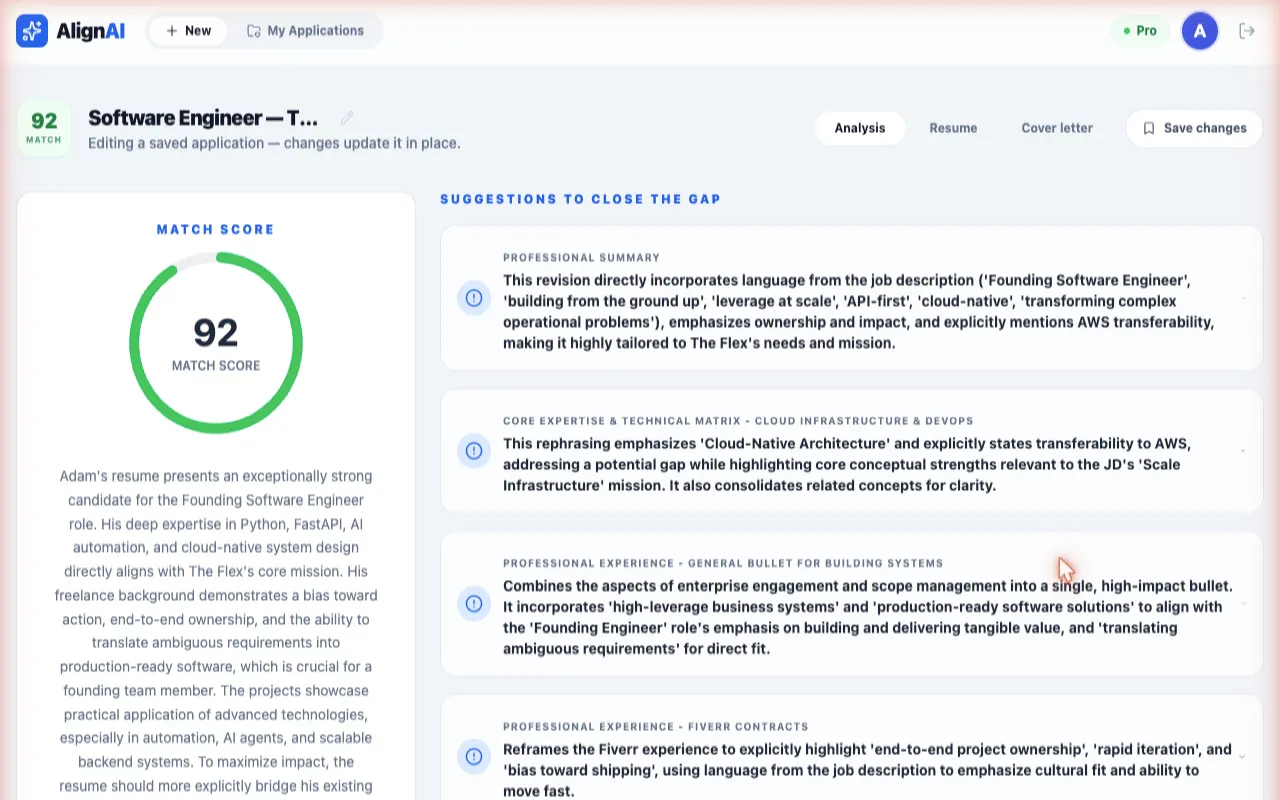This screenshot has height=800, width=1280.
Task: Click the AlignAI brand name text
Action: pos(90,31)
